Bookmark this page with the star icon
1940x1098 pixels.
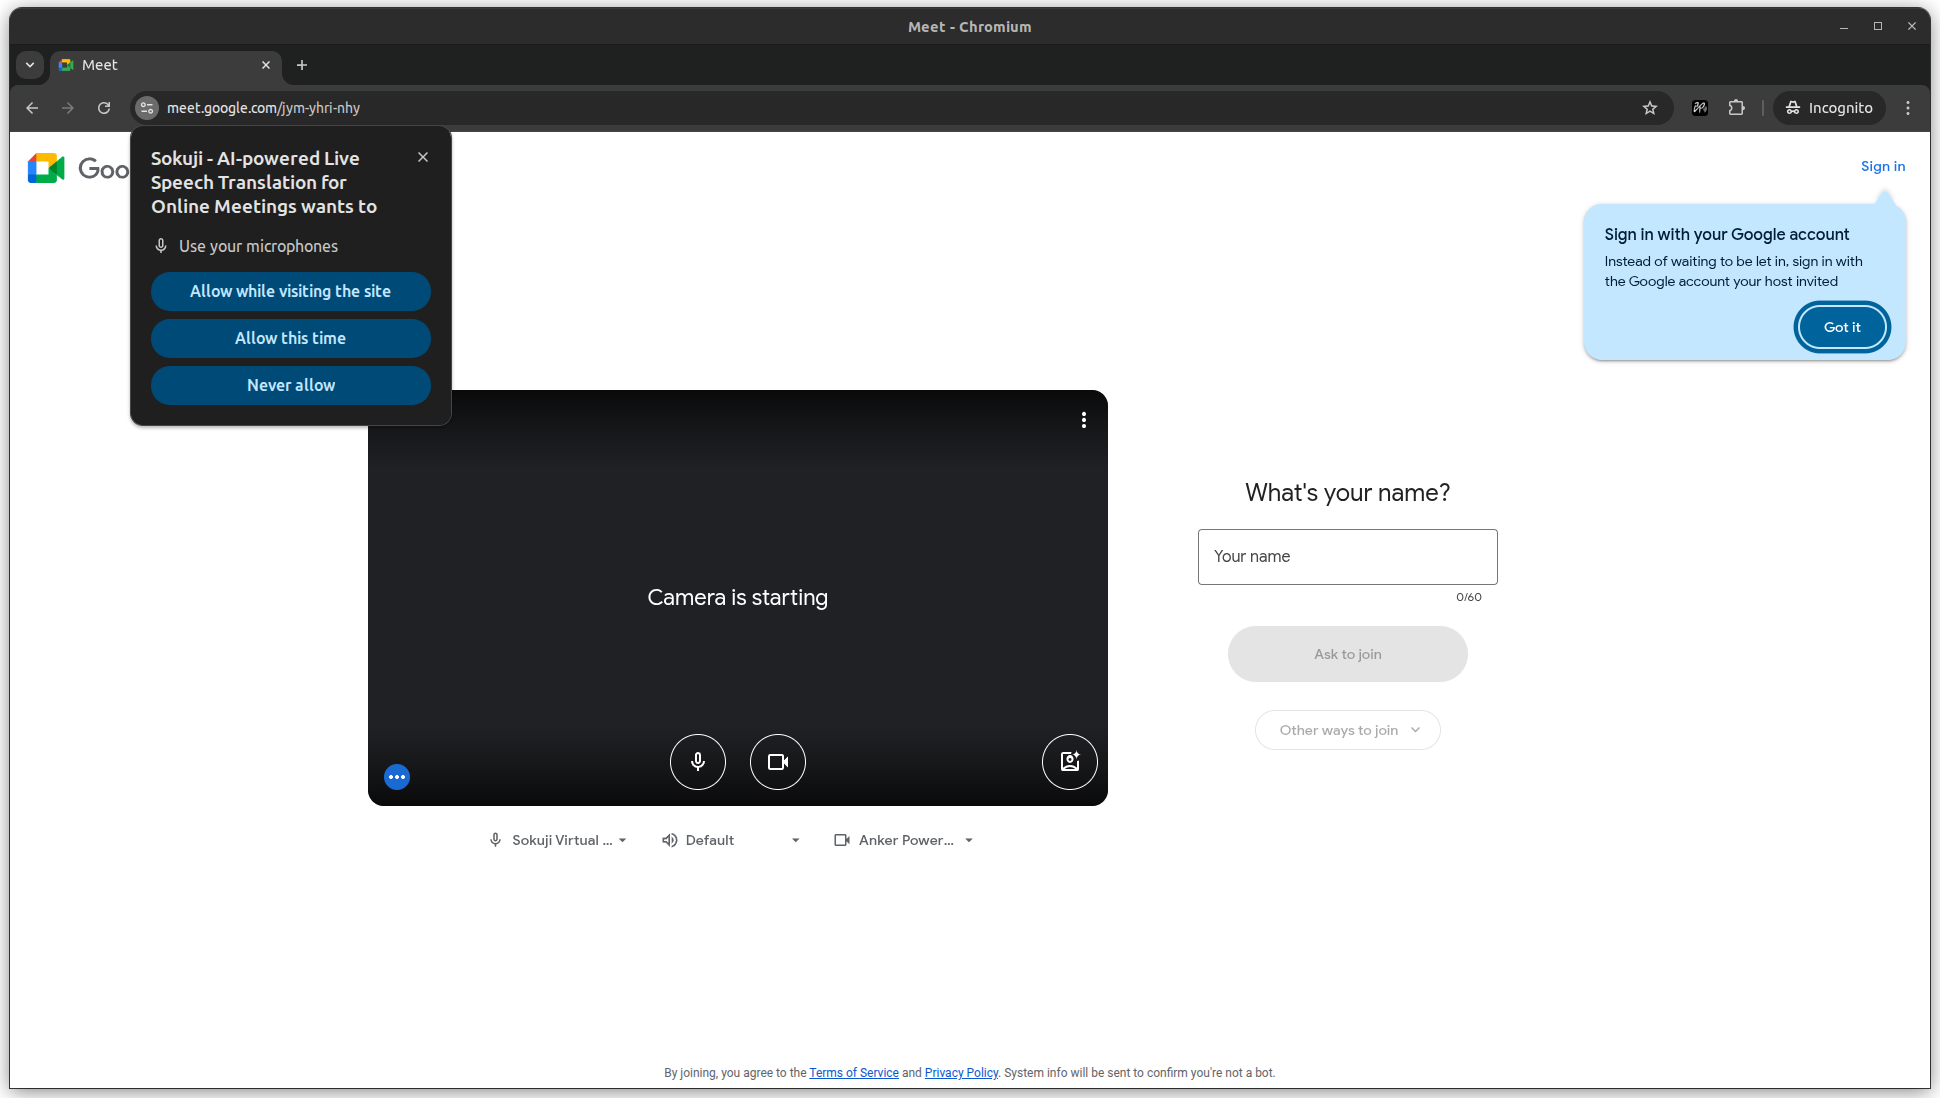pos(1650,108)
